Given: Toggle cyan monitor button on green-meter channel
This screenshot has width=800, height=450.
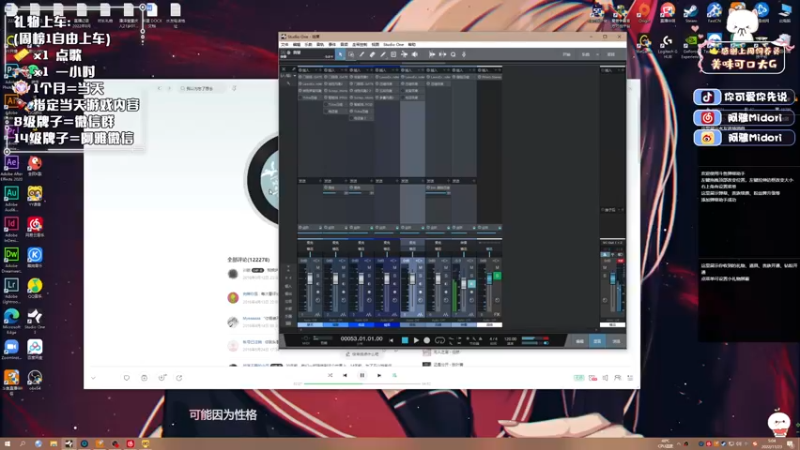Looking at the screenshot, I should (x=471, y=284).
